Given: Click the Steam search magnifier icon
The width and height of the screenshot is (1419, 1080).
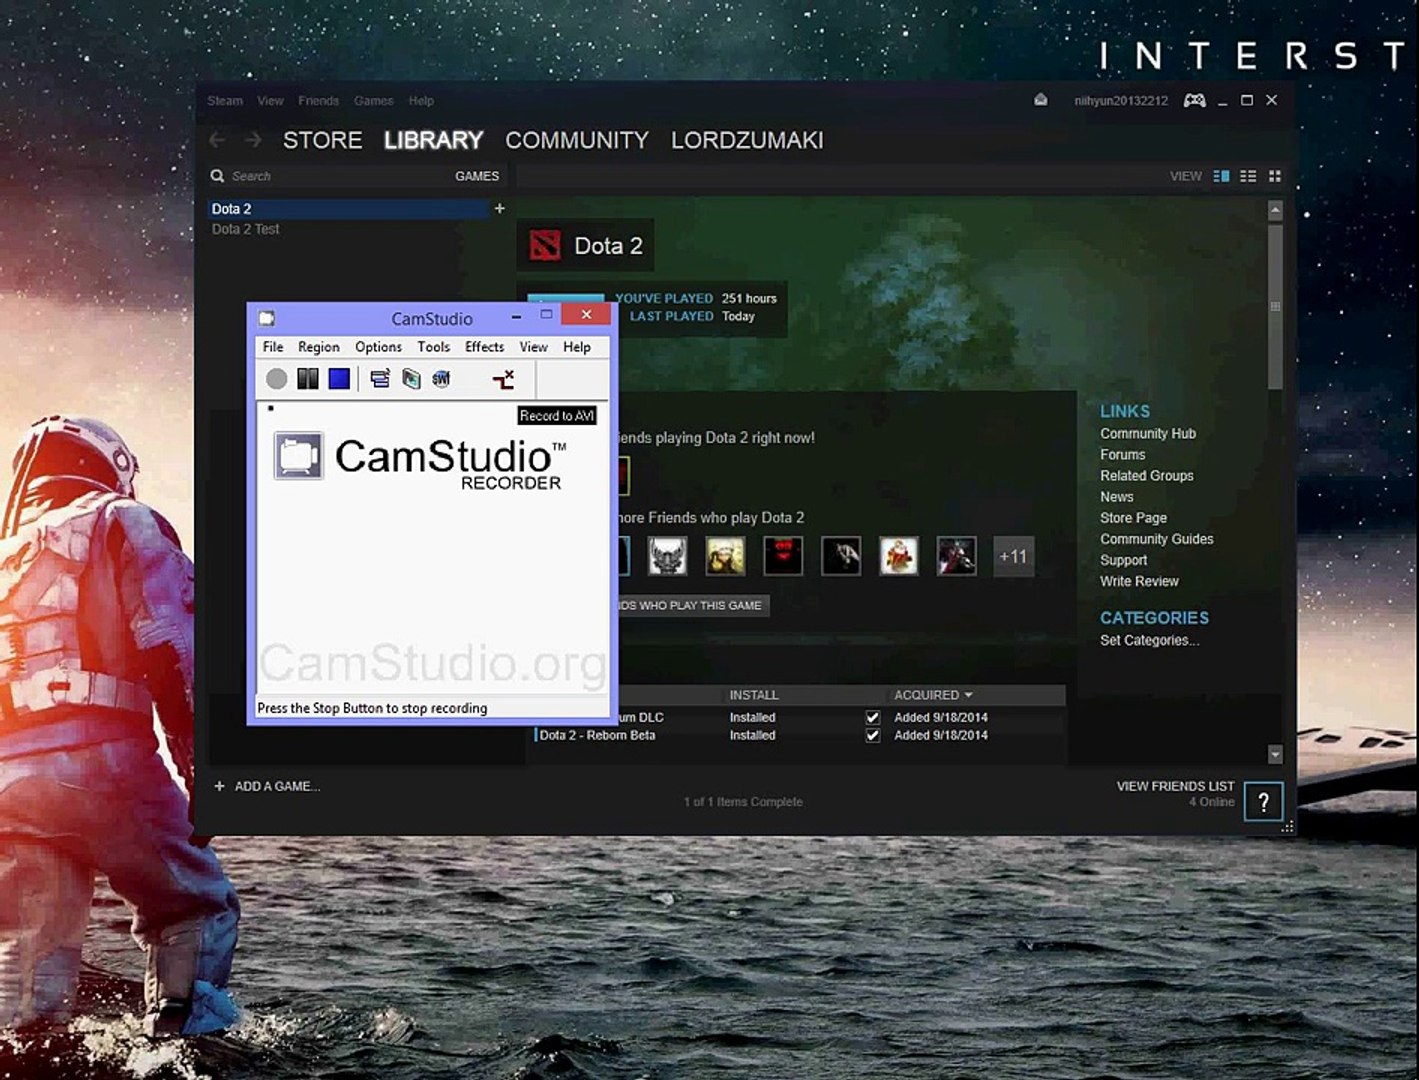Looking at the screenshot, I should click(x=217, y=176).
